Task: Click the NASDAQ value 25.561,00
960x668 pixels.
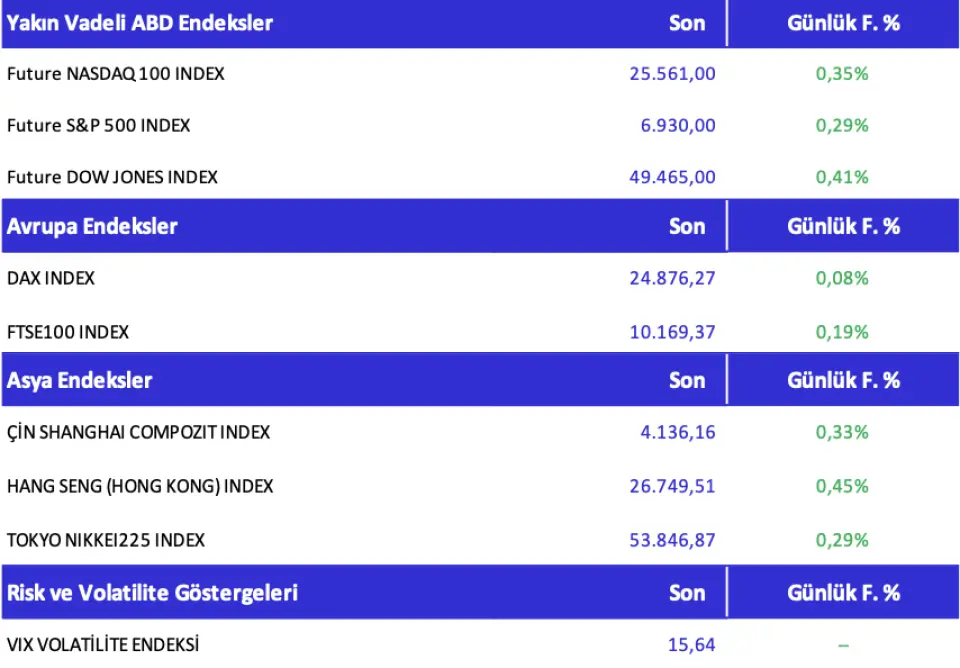Action: point(672,73)
